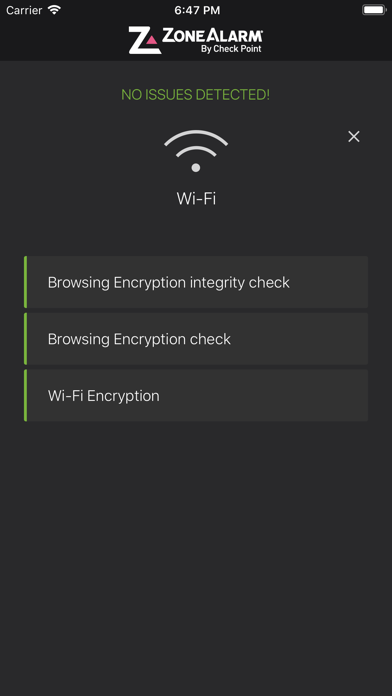Tap the Wi-Fi label under the signal icon

click(x=196, y=198)
